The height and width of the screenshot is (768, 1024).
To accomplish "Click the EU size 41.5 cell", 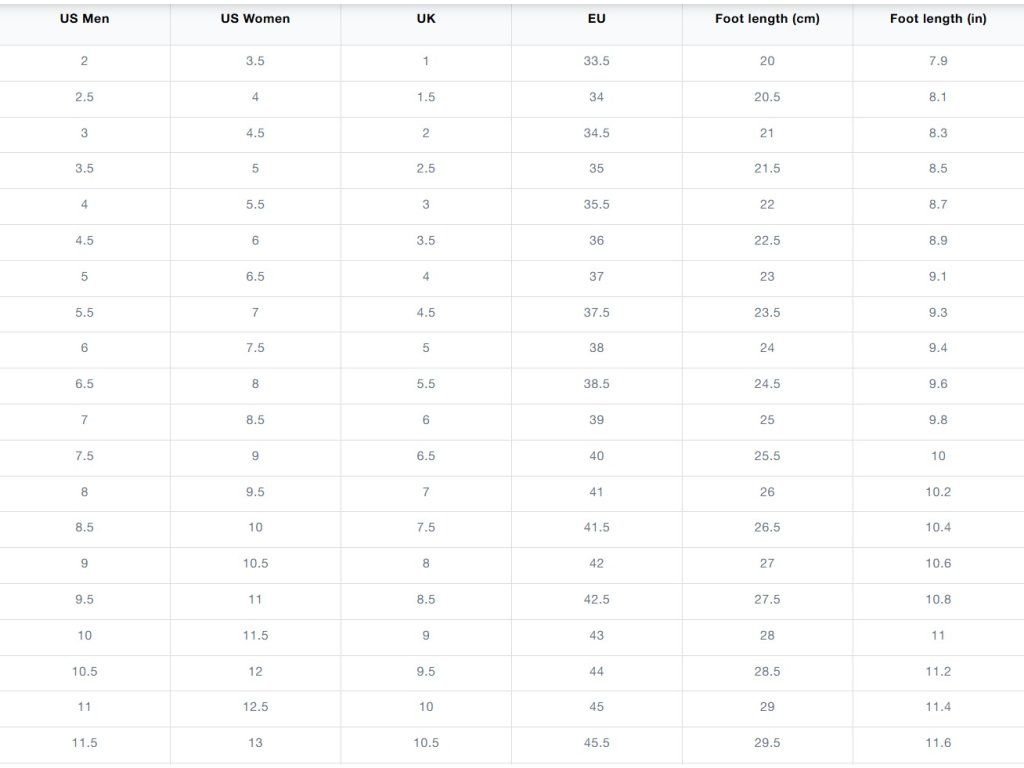I will click(x=596, y=528).
